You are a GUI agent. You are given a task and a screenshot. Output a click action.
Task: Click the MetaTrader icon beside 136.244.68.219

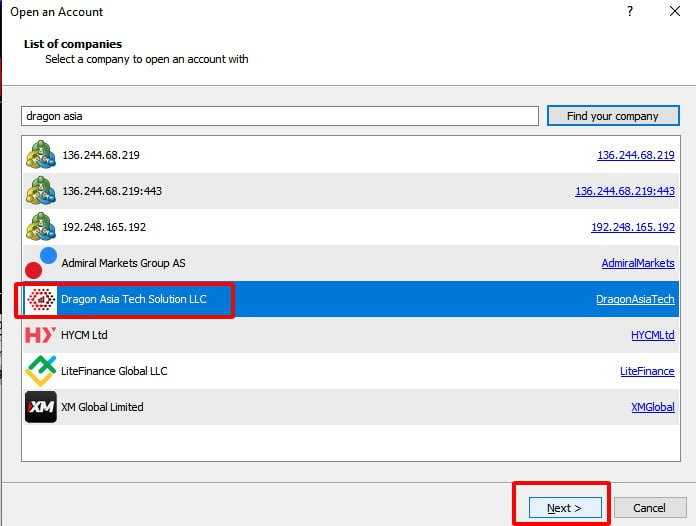41,154
